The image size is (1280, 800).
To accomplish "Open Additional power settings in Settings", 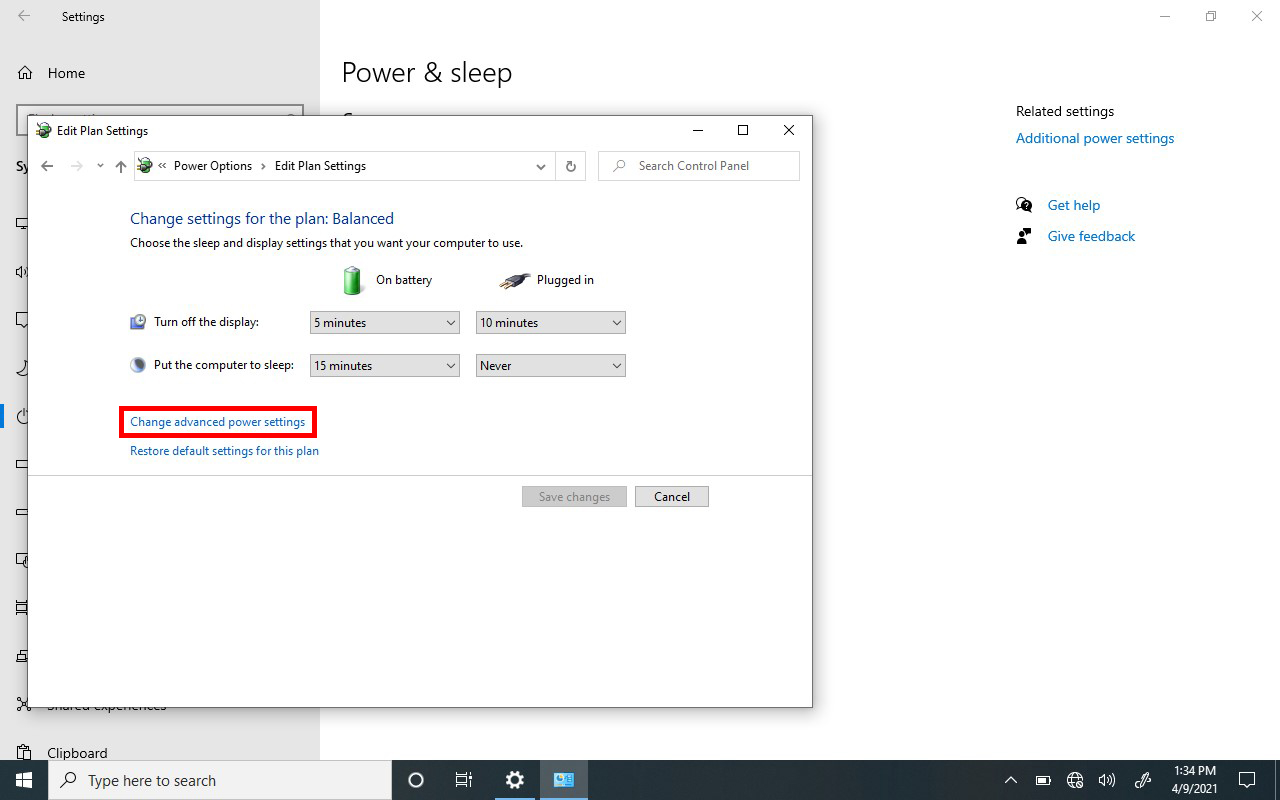I will (1095, 139).
